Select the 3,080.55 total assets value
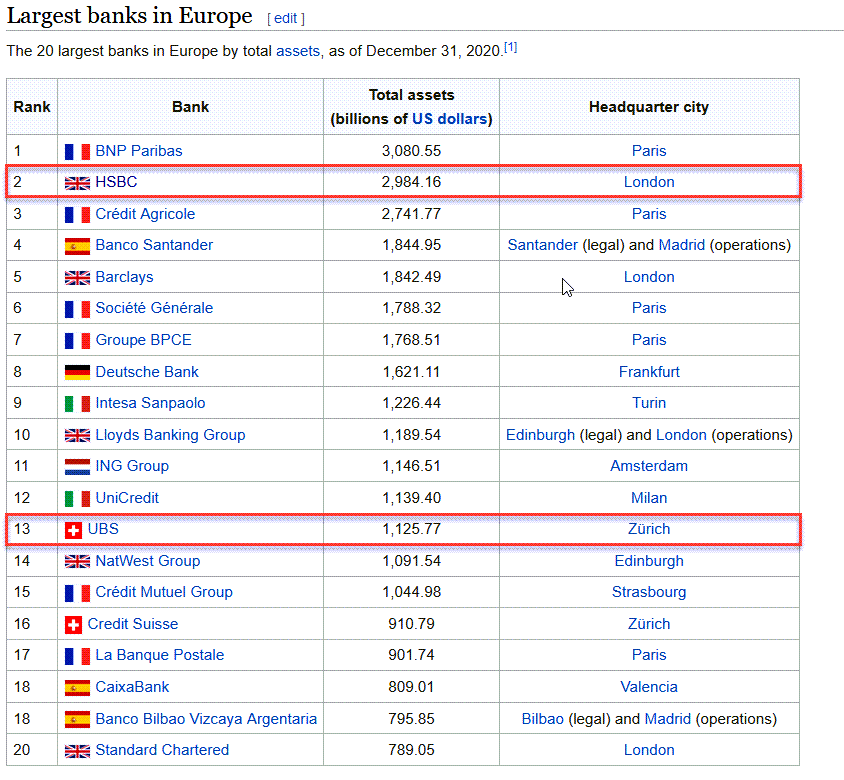Viewport: 844px width, 780px height. click(x=412, y=151)
